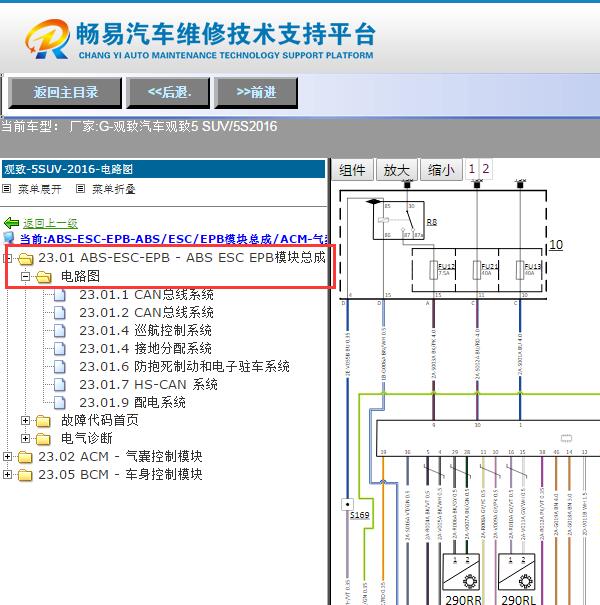The width and height of the screenshot is (600, 605).
Task: Click the 290RL component label
Action: pos(518,600)
